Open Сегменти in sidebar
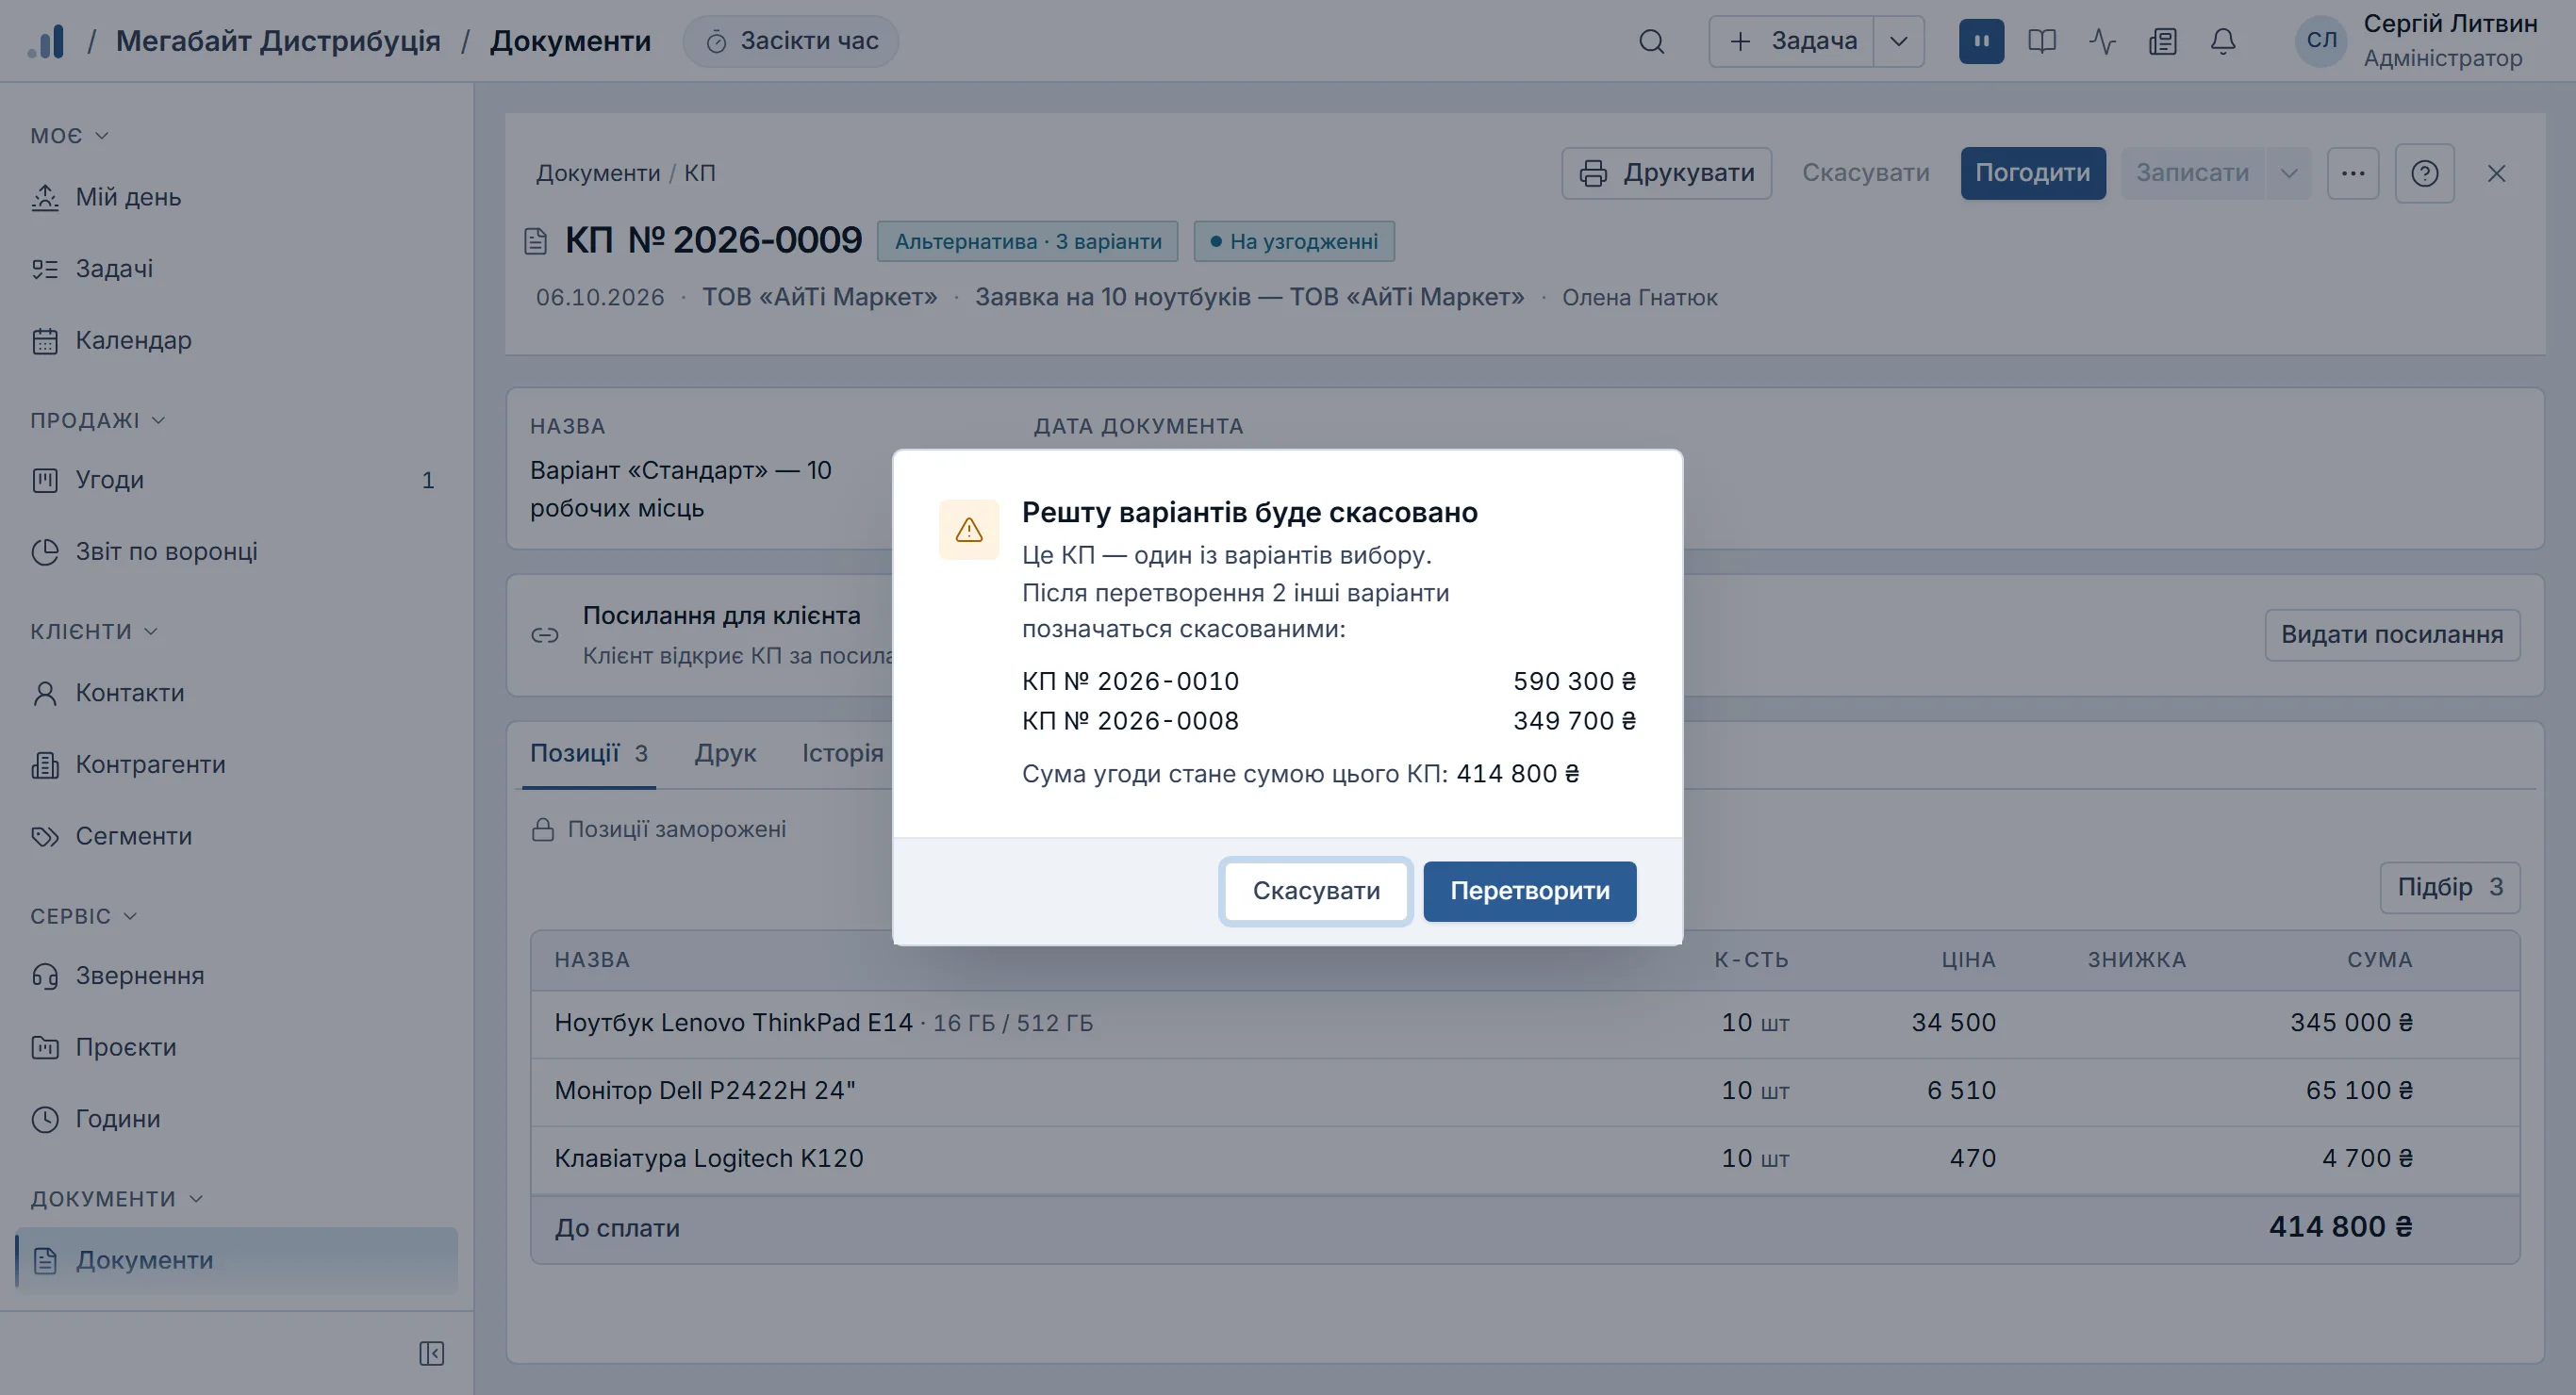 click(237, 836)
